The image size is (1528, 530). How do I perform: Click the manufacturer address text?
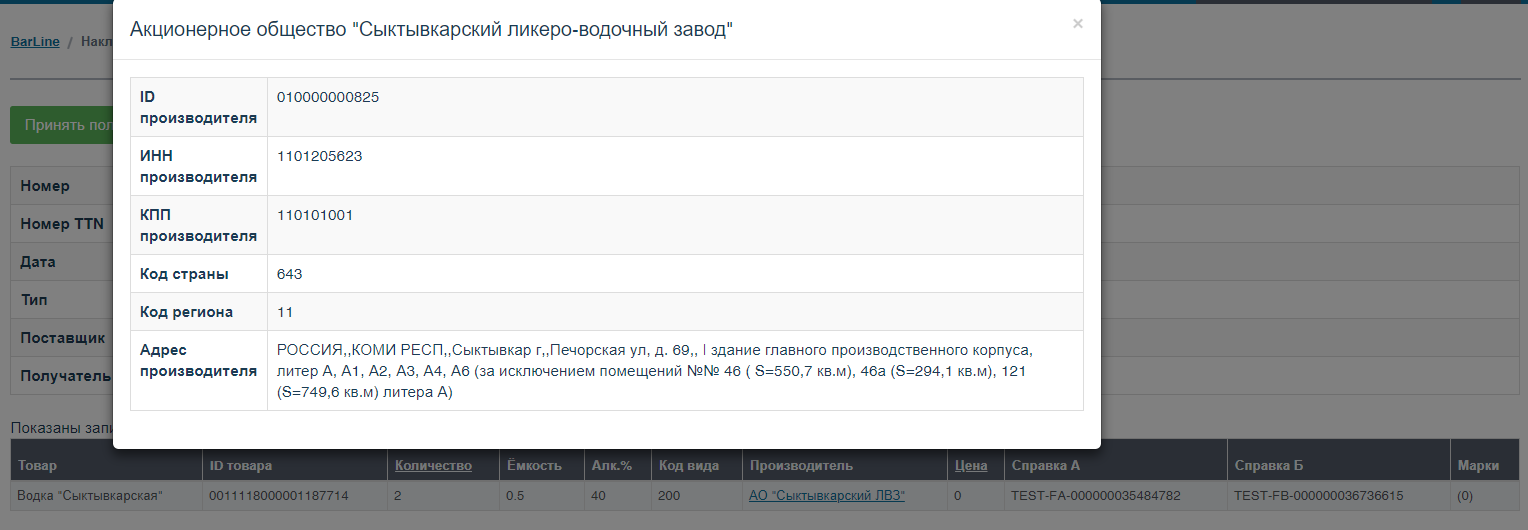click(x=655, y=371)
